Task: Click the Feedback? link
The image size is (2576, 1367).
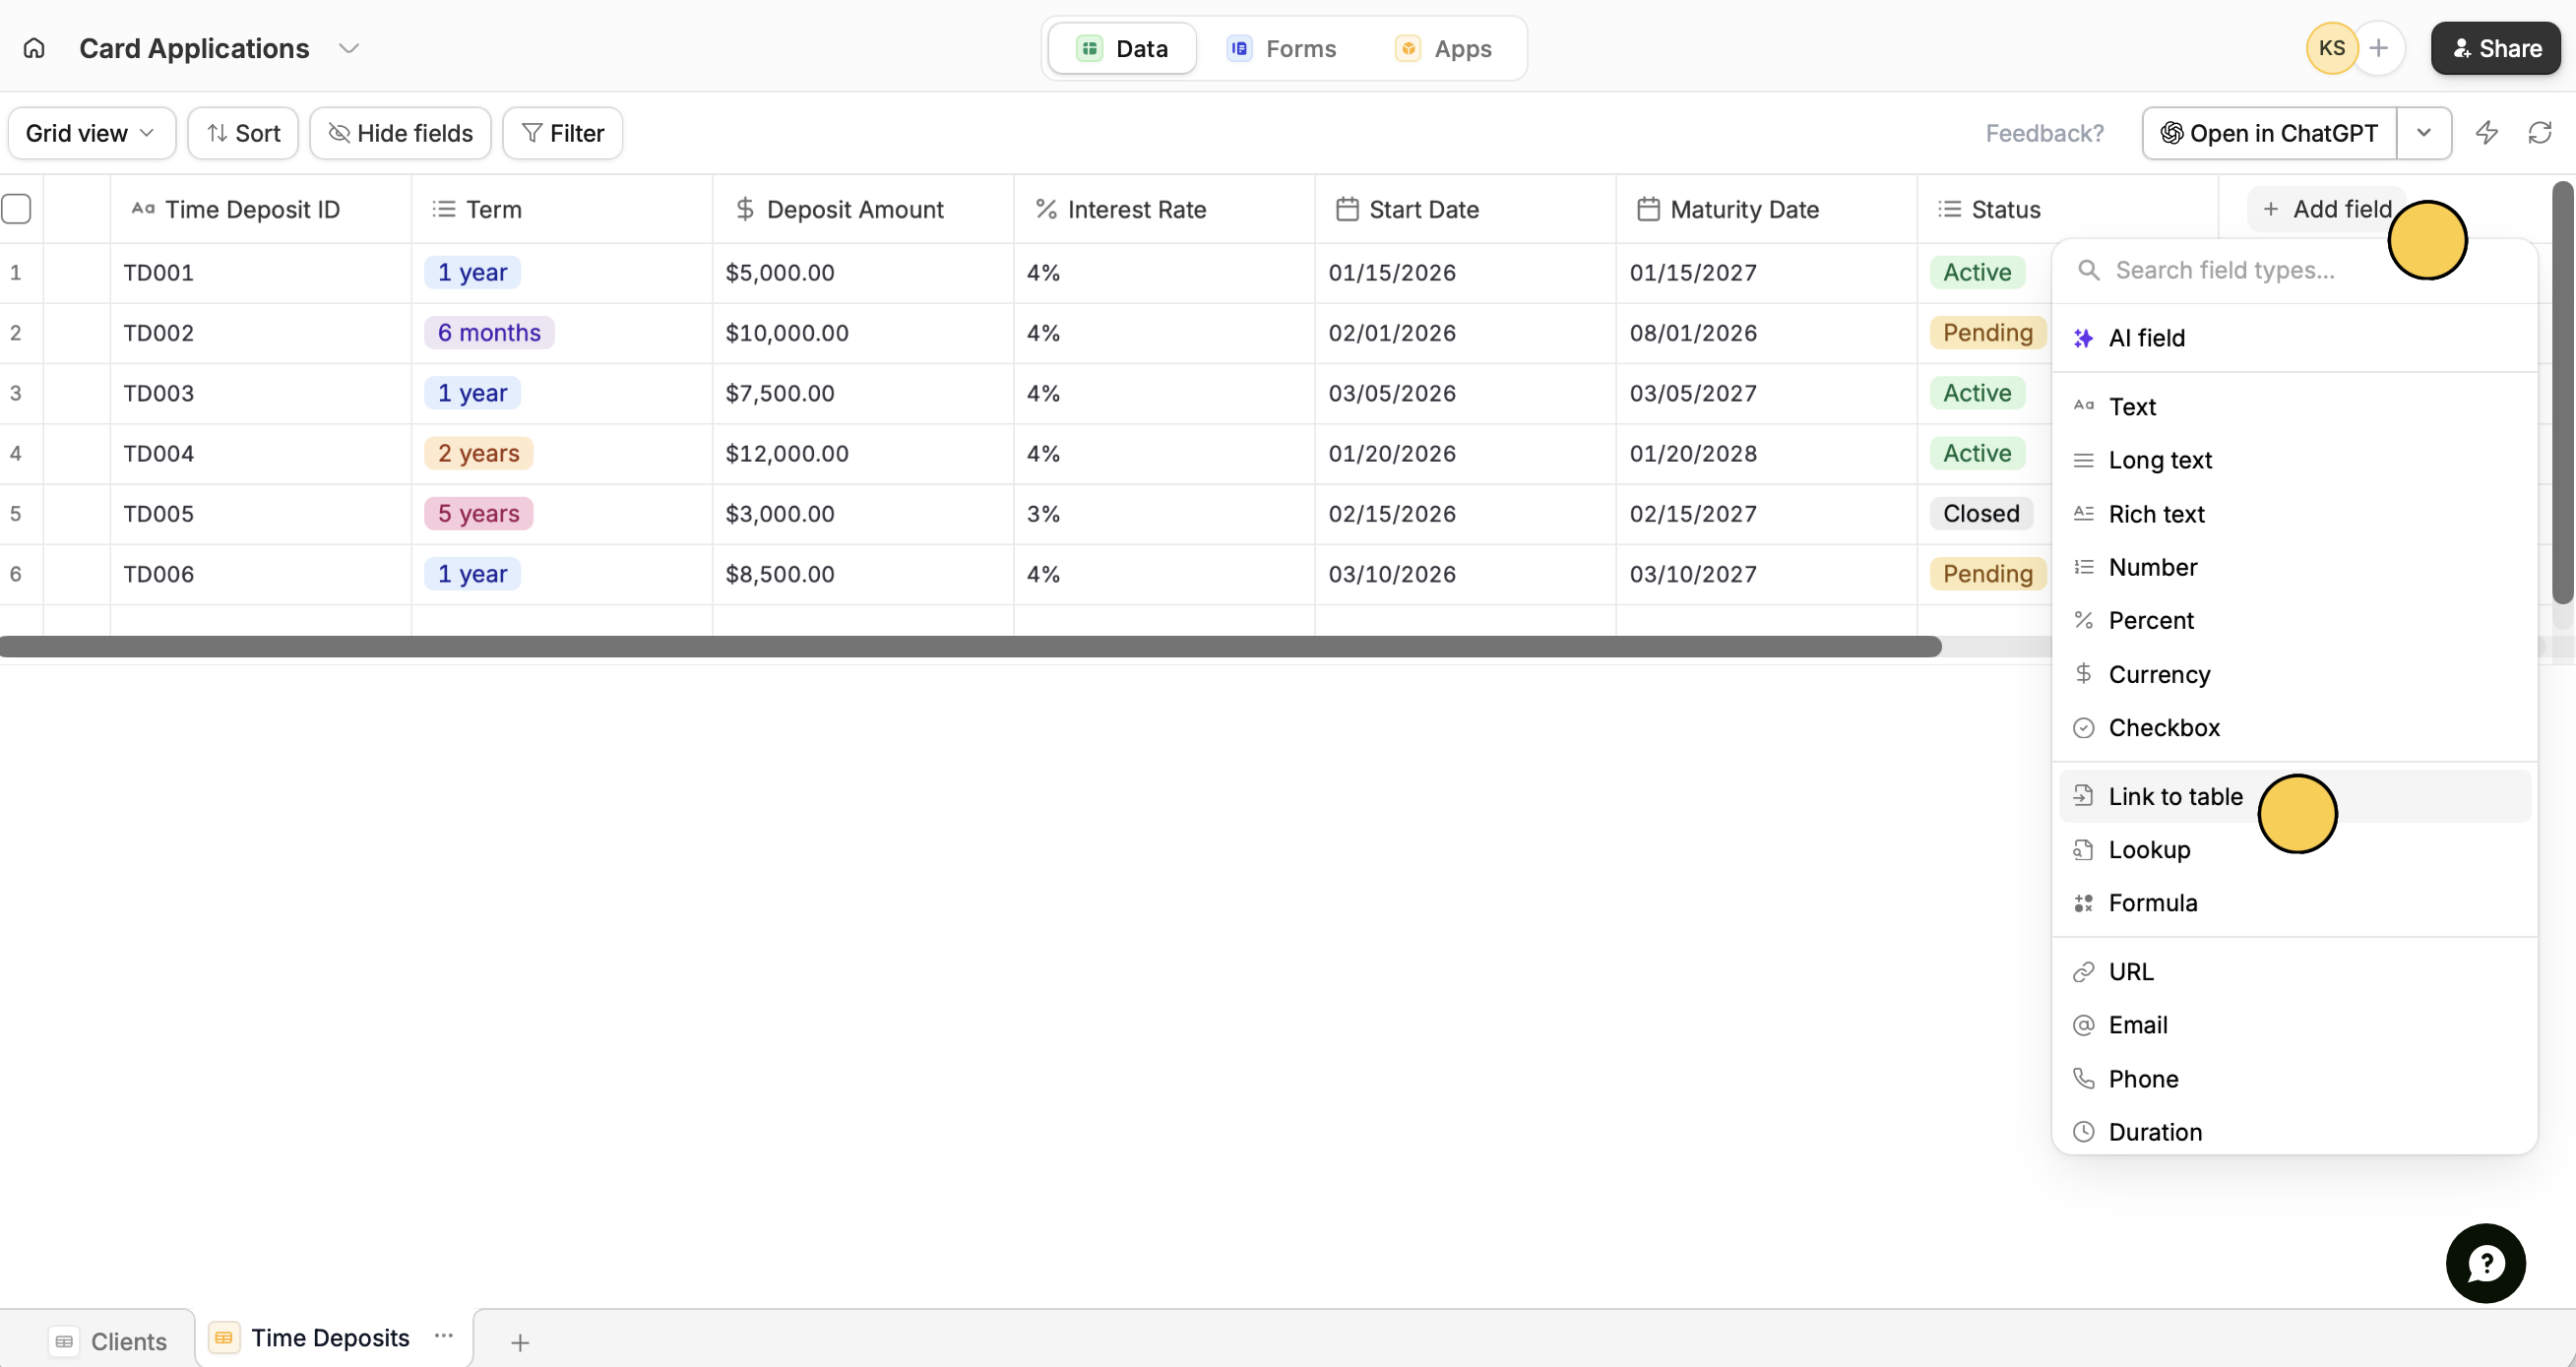Action: coord(2044,133)
